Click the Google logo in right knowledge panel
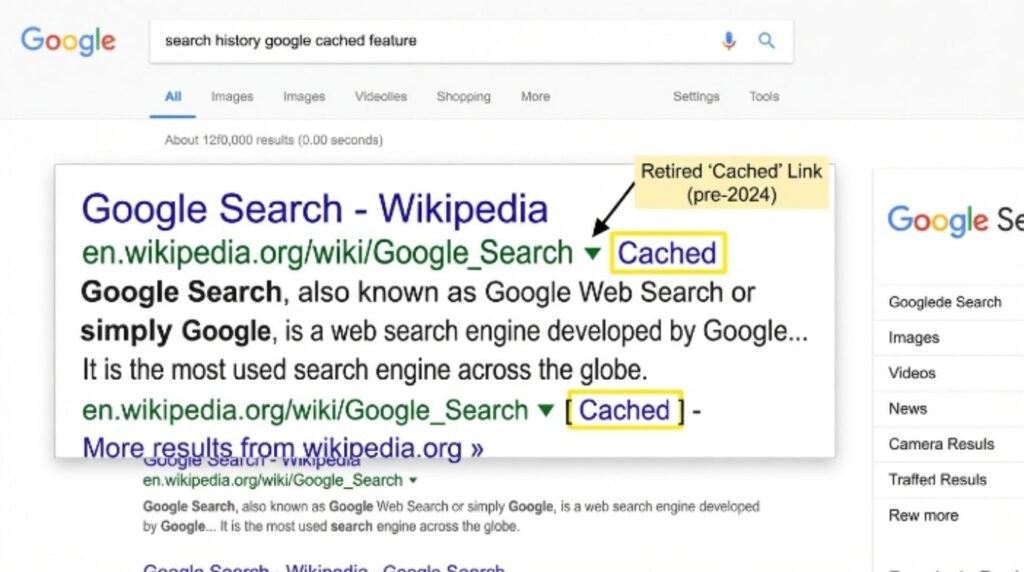This screenshot has height=572, width=1024. [937, 220]
